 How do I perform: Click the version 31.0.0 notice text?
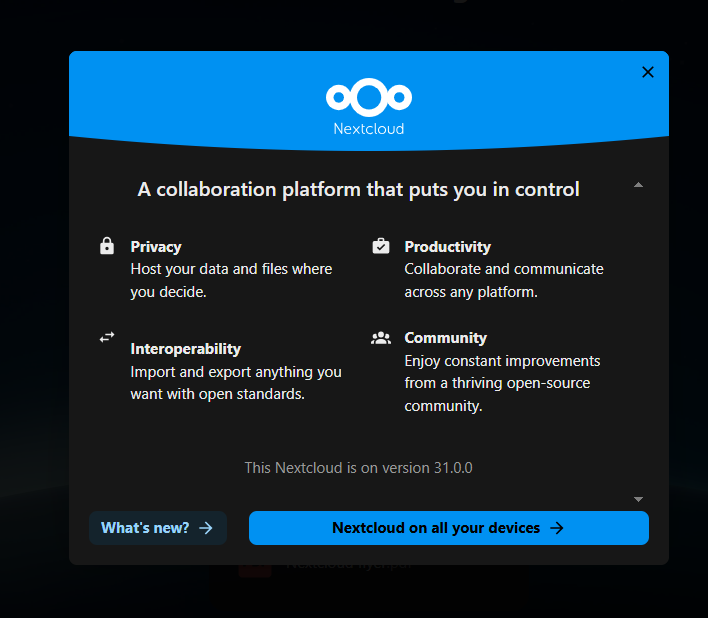pos(359,468)
